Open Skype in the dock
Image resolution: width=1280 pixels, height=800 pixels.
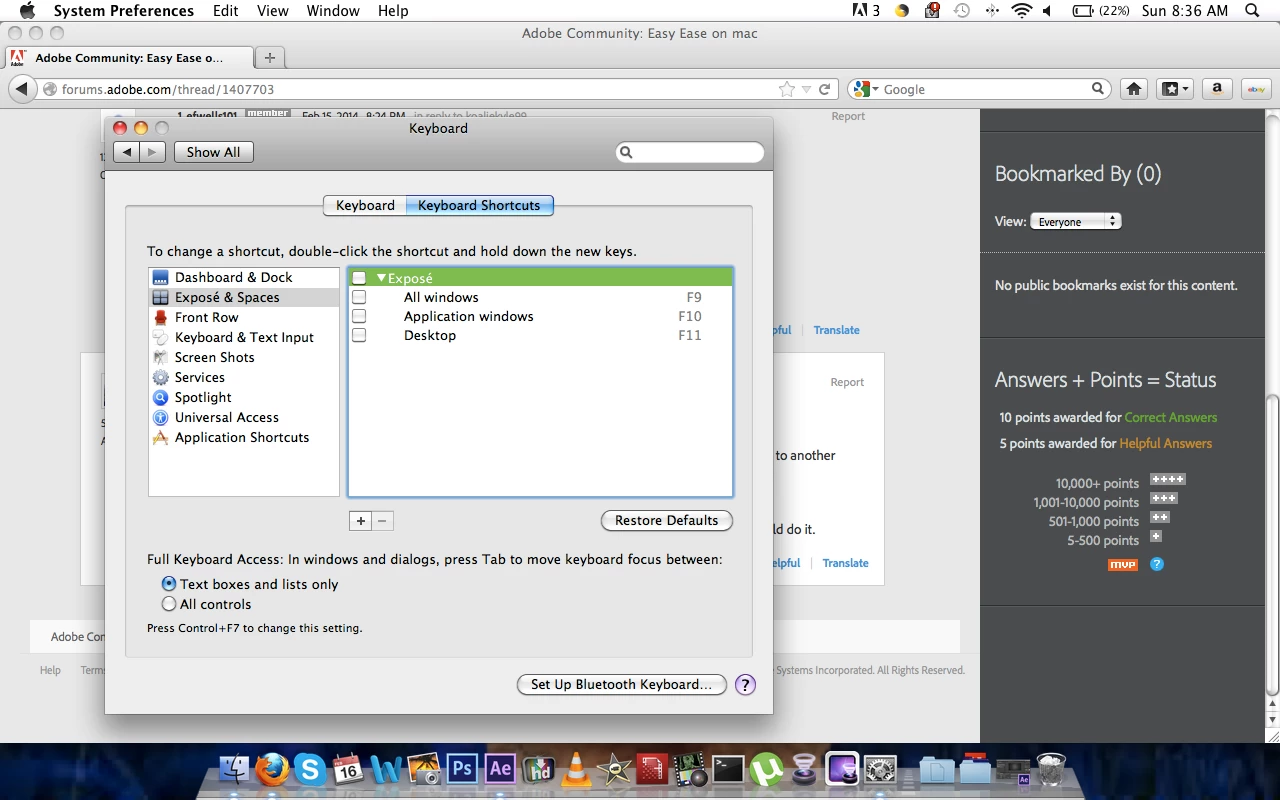pos(310,769)
